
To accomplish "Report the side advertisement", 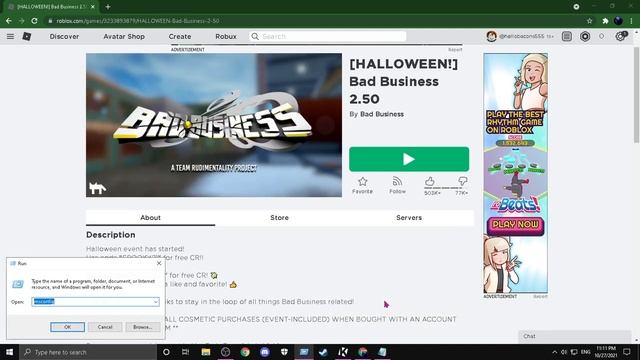I will [540, 296].
